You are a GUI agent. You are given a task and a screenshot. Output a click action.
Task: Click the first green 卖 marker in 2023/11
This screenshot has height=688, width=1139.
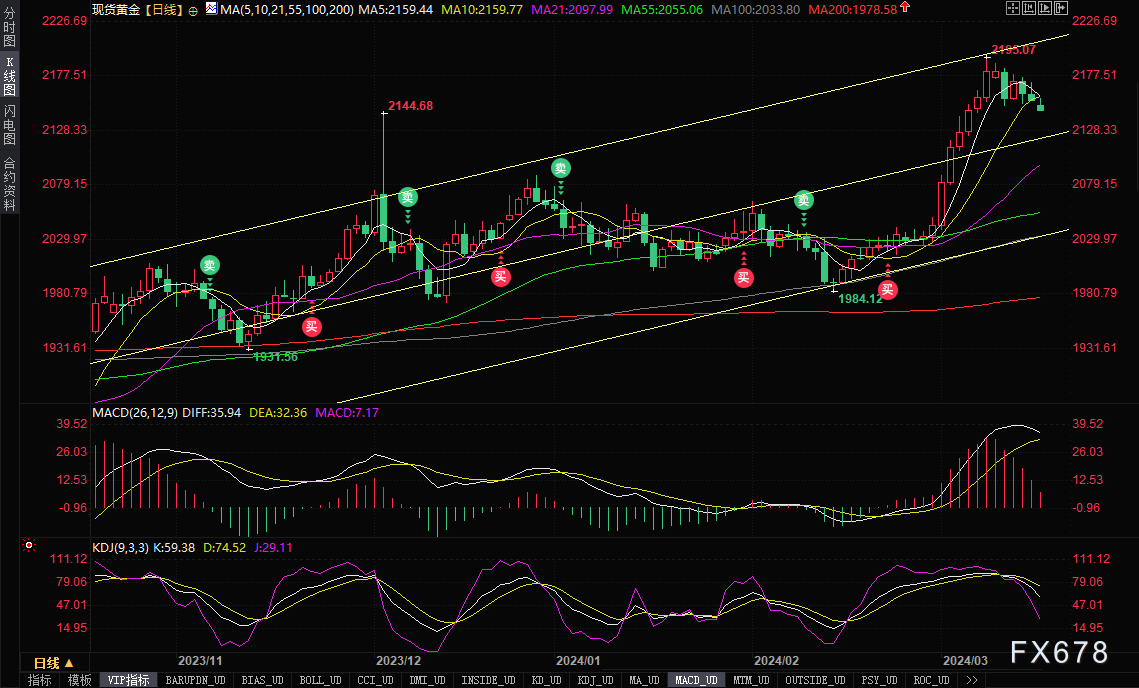click(x=210, y=265)
